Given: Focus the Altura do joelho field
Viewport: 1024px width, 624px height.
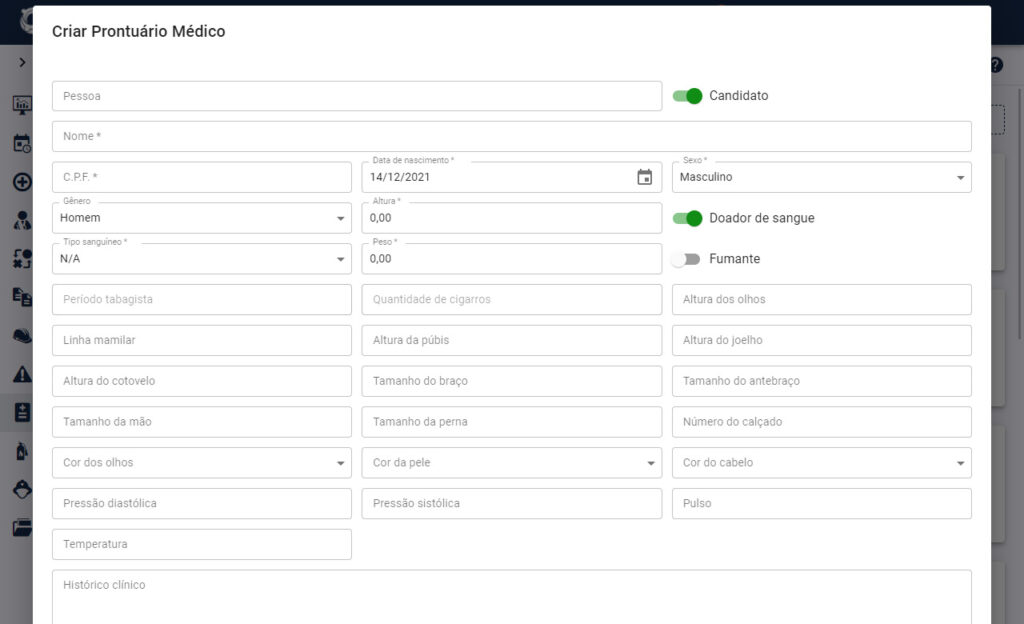Looking at the screenshot, I should (x=822, y=340).
